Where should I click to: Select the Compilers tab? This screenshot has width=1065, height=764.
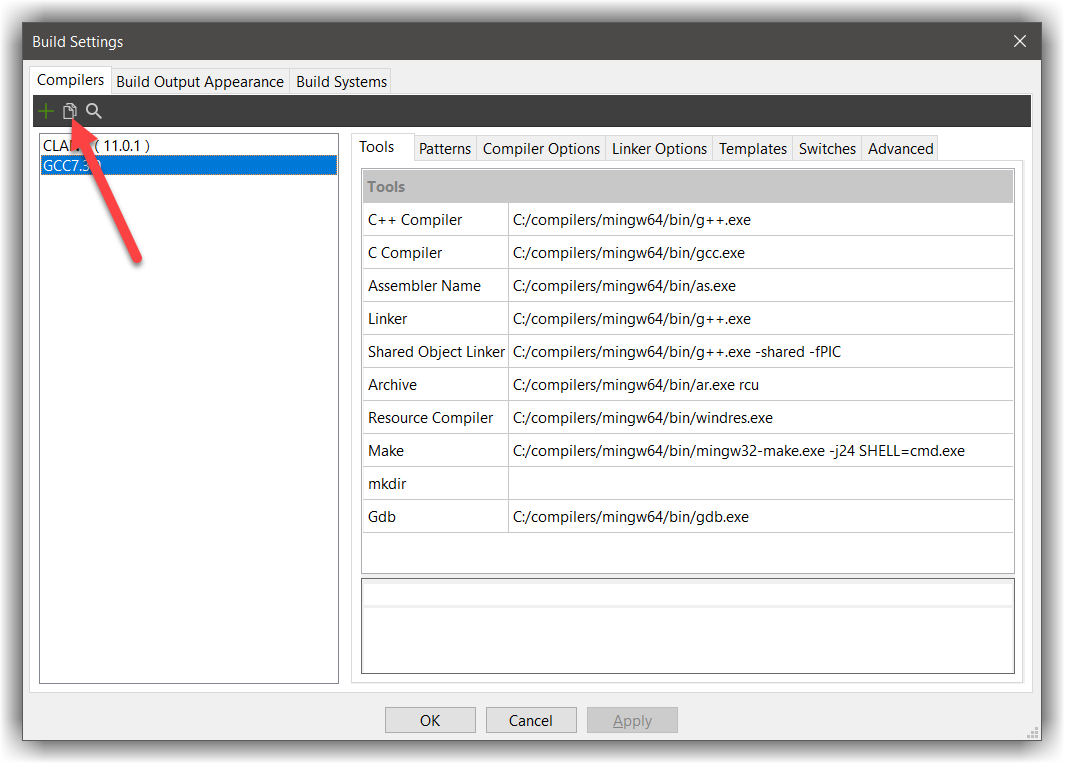[70, 79]
